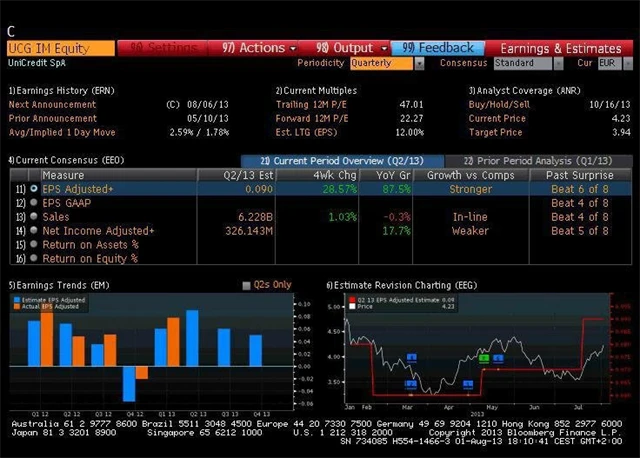Screen dimensions: 640x458
Task: Open the 99 Feedback button
Action: click(x=438, y=48)
